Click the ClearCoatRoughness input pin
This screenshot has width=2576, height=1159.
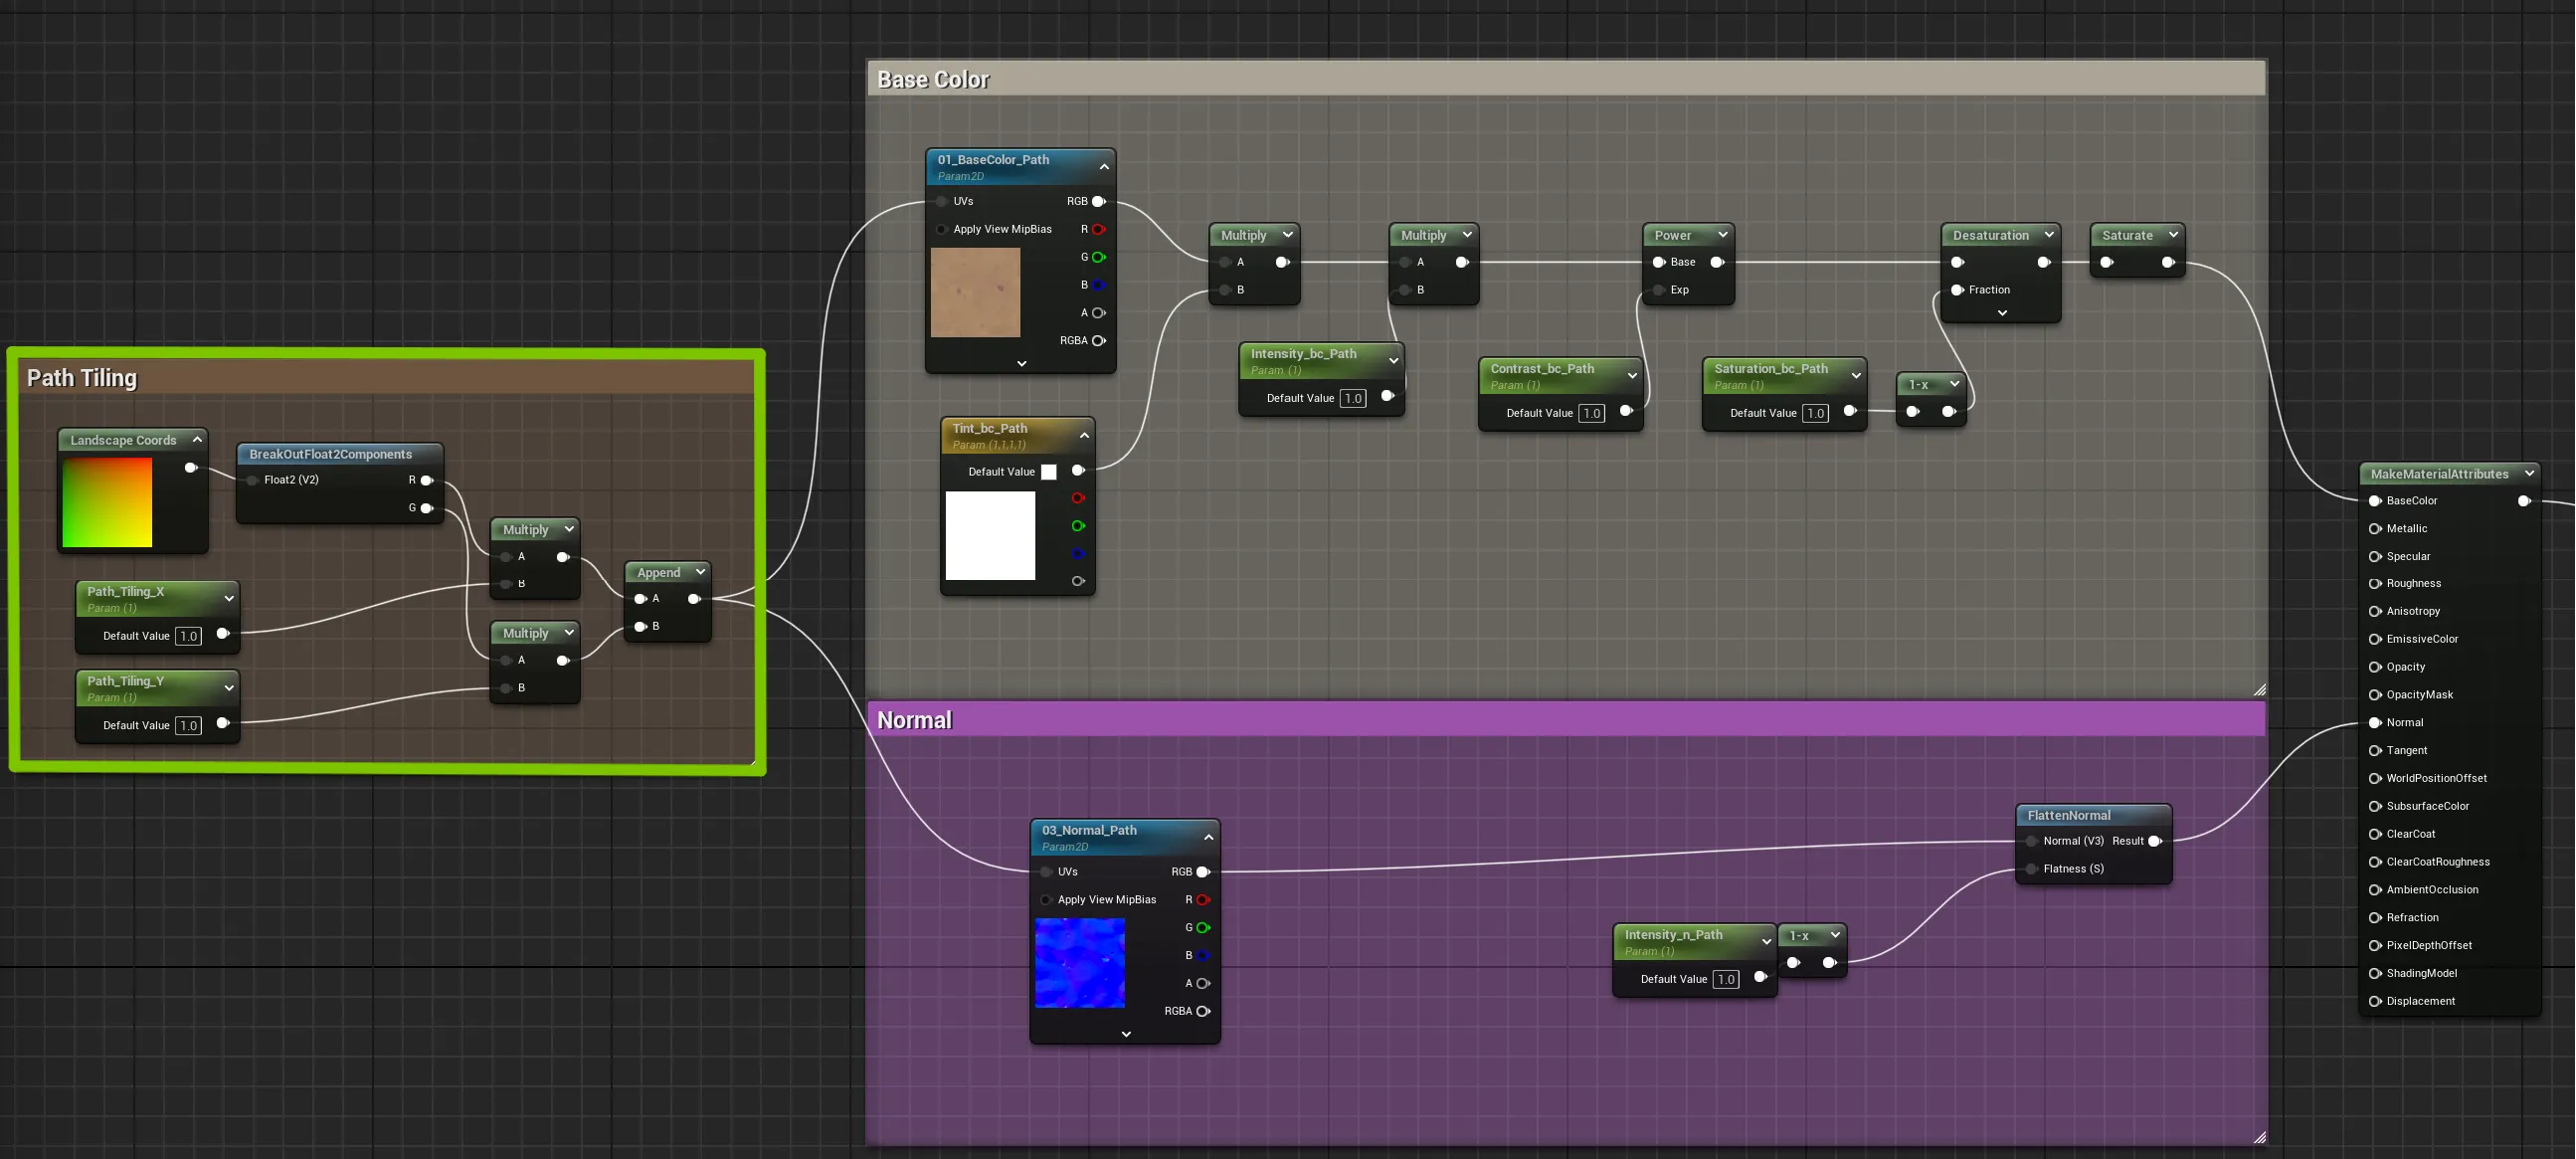click(2375, 862)
